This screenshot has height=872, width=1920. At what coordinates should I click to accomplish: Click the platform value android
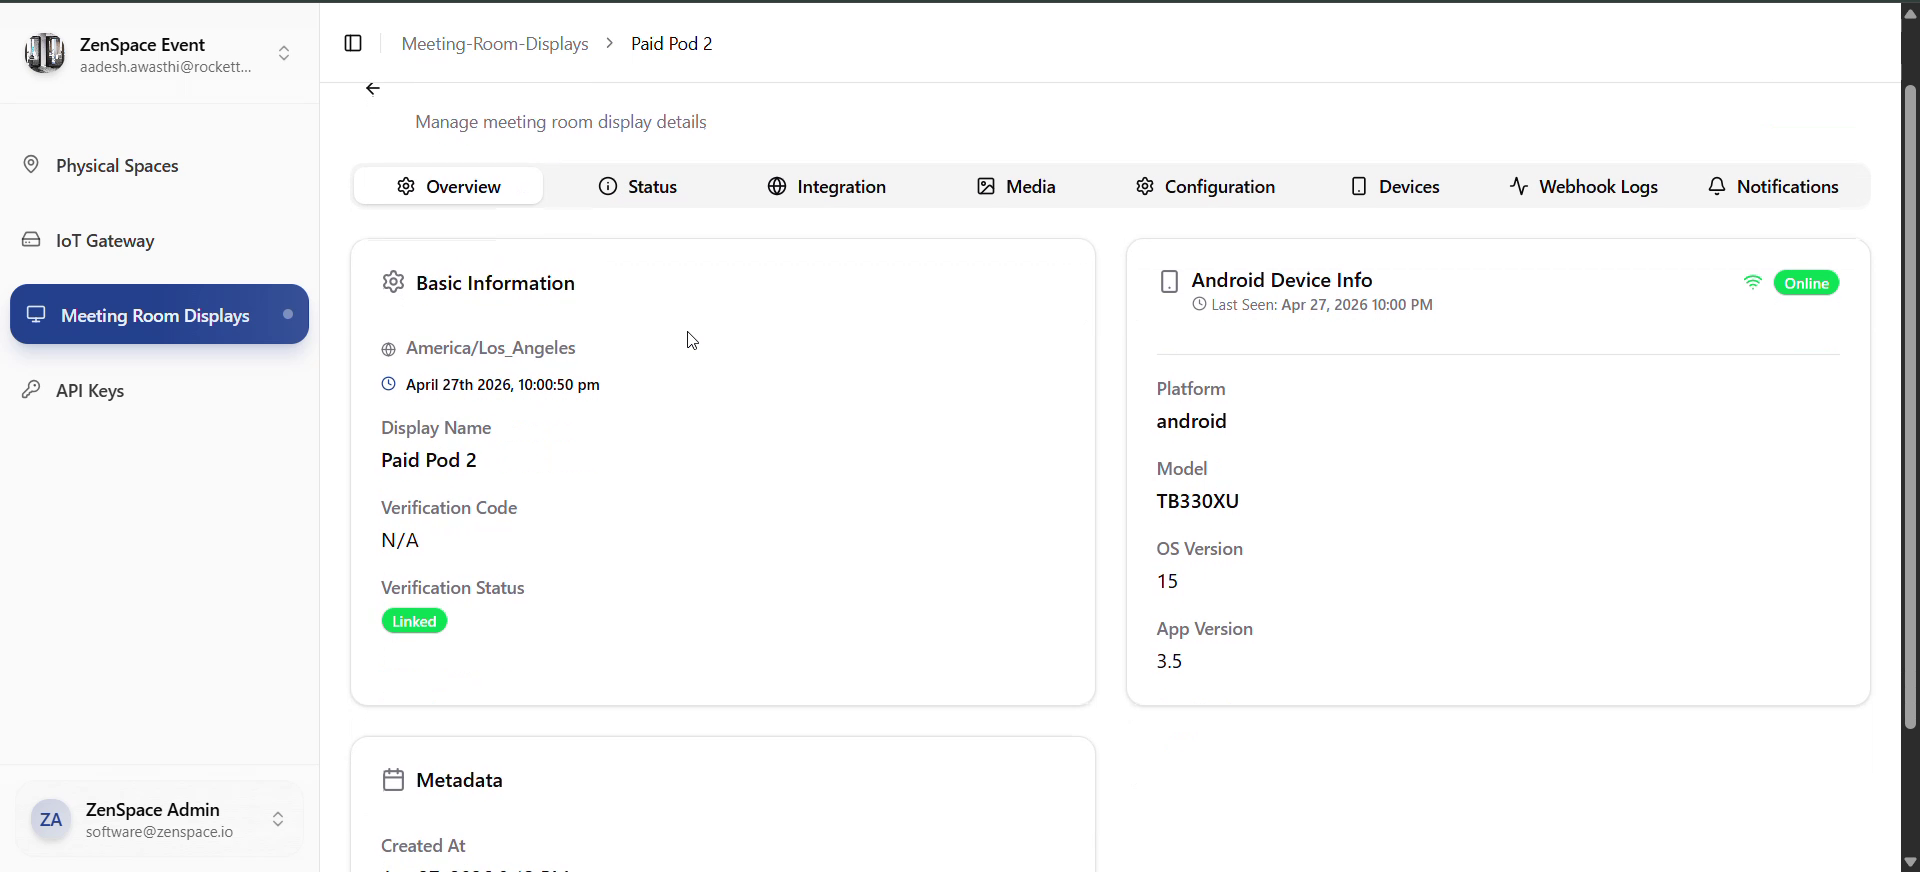point(1191,421)
